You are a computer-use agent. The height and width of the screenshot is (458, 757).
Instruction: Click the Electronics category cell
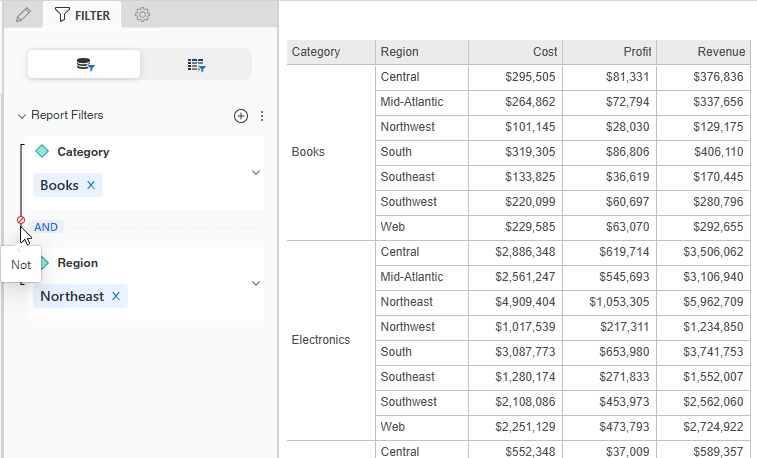point(321,340)
